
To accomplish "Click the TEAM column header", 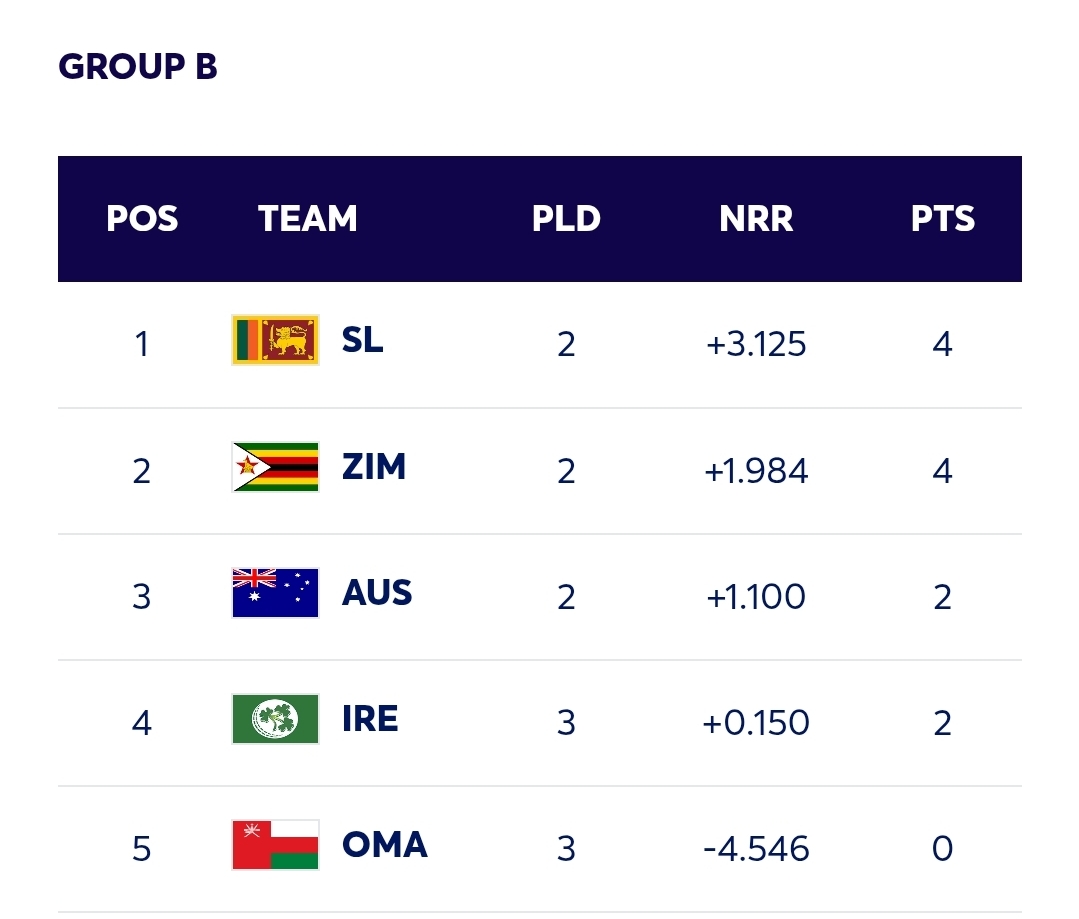I will [308, 219].
